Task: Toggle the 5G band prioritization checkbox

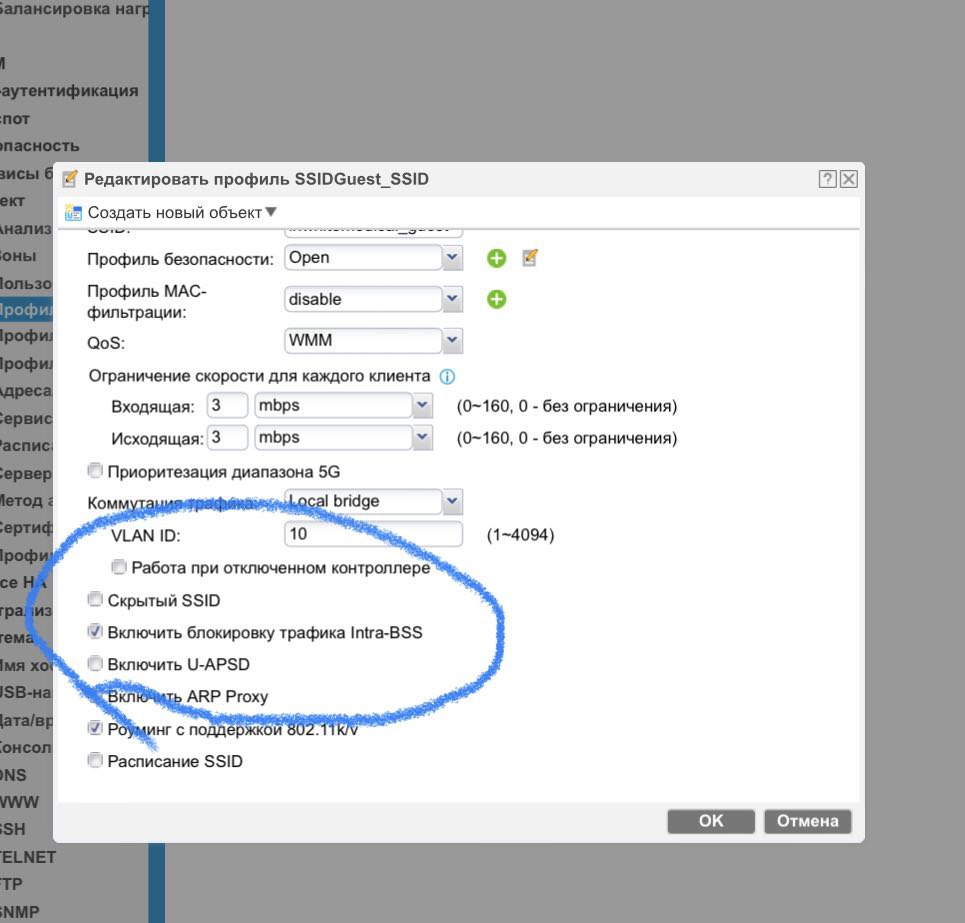Action: coord(95,471)
